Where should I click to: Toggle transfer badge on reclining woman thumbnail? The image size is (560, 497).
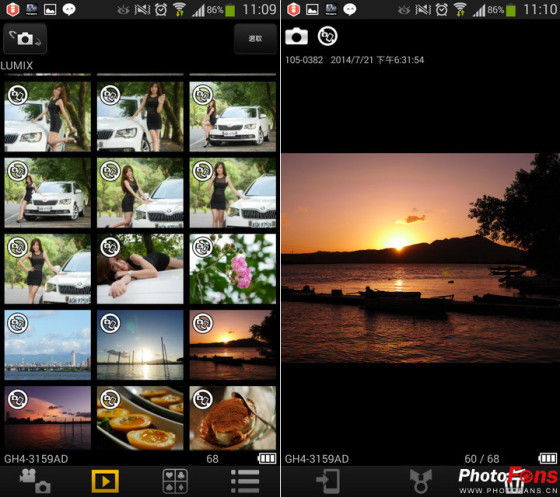[110, 247]
